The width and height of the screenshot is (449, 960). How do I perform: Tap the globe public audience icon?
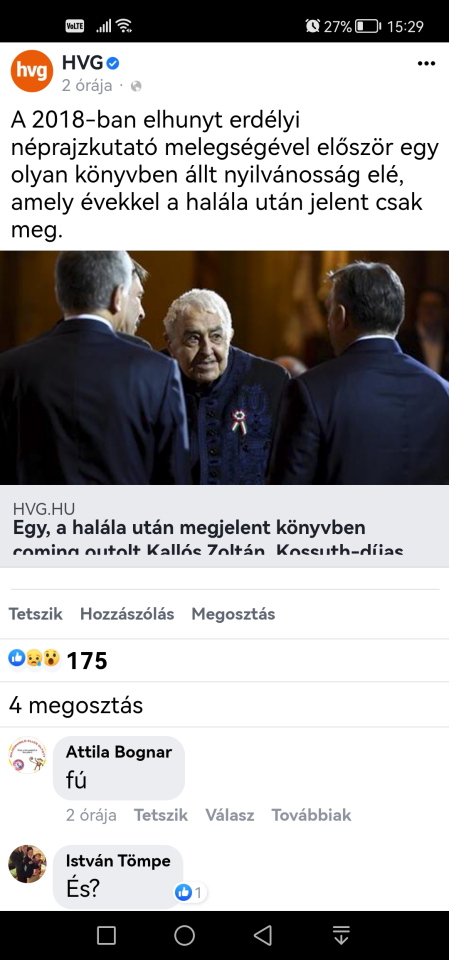(x=136, y=86)
